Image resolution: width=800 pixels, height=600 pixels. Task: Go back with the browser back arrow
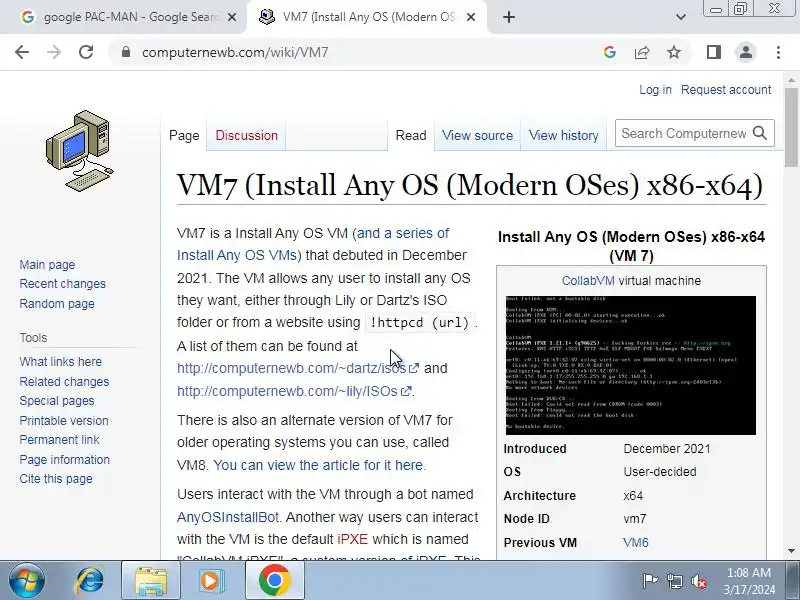22,52
